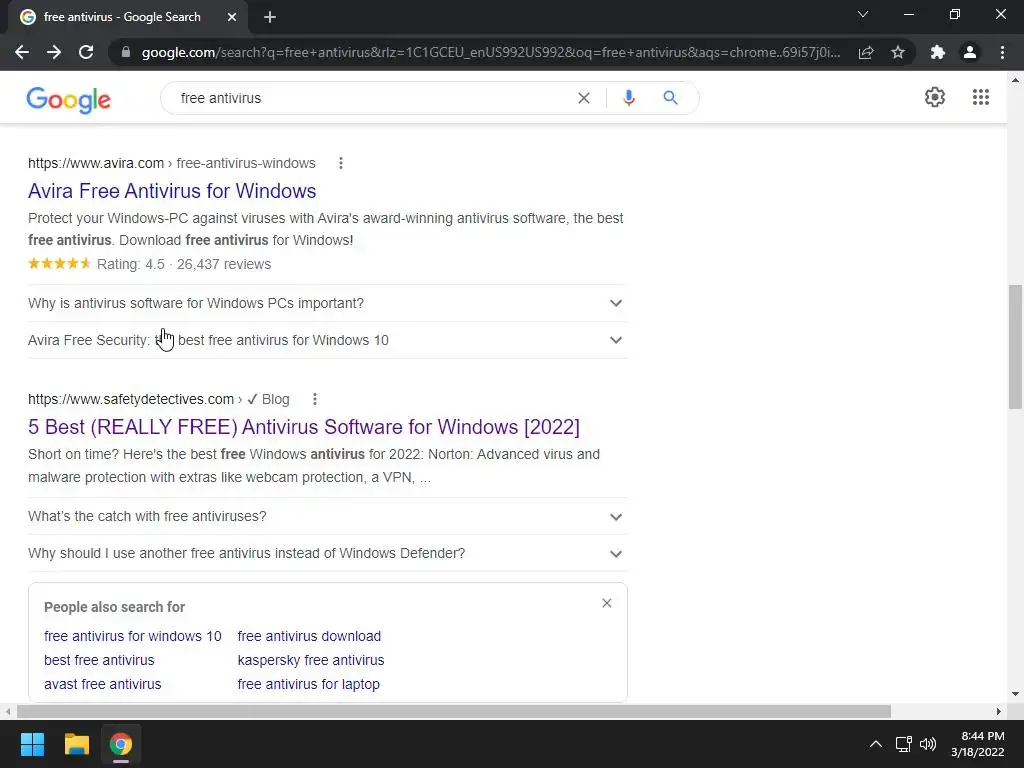This screenshot has width=1024, height=768.
Task: Open network settings in system tray
Action: tap(904, 744)
